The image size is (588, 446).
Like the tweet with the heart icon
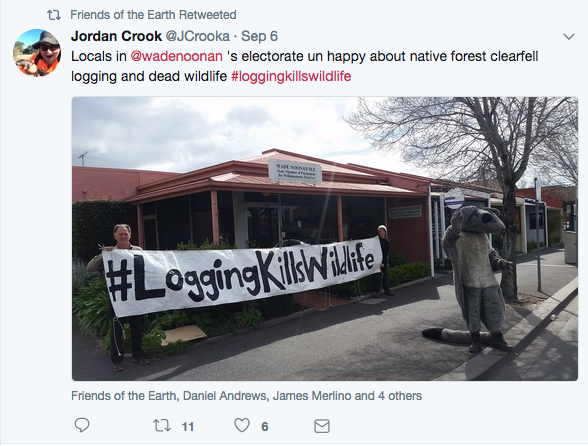tap(242, 426)
